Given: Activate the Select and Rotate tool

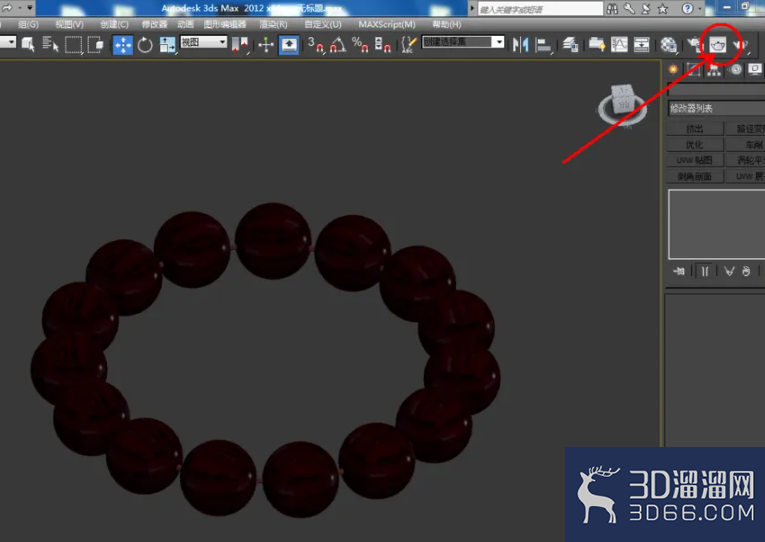Looking at the screenshot, I should pyautogui.click(x=145, y=45).
